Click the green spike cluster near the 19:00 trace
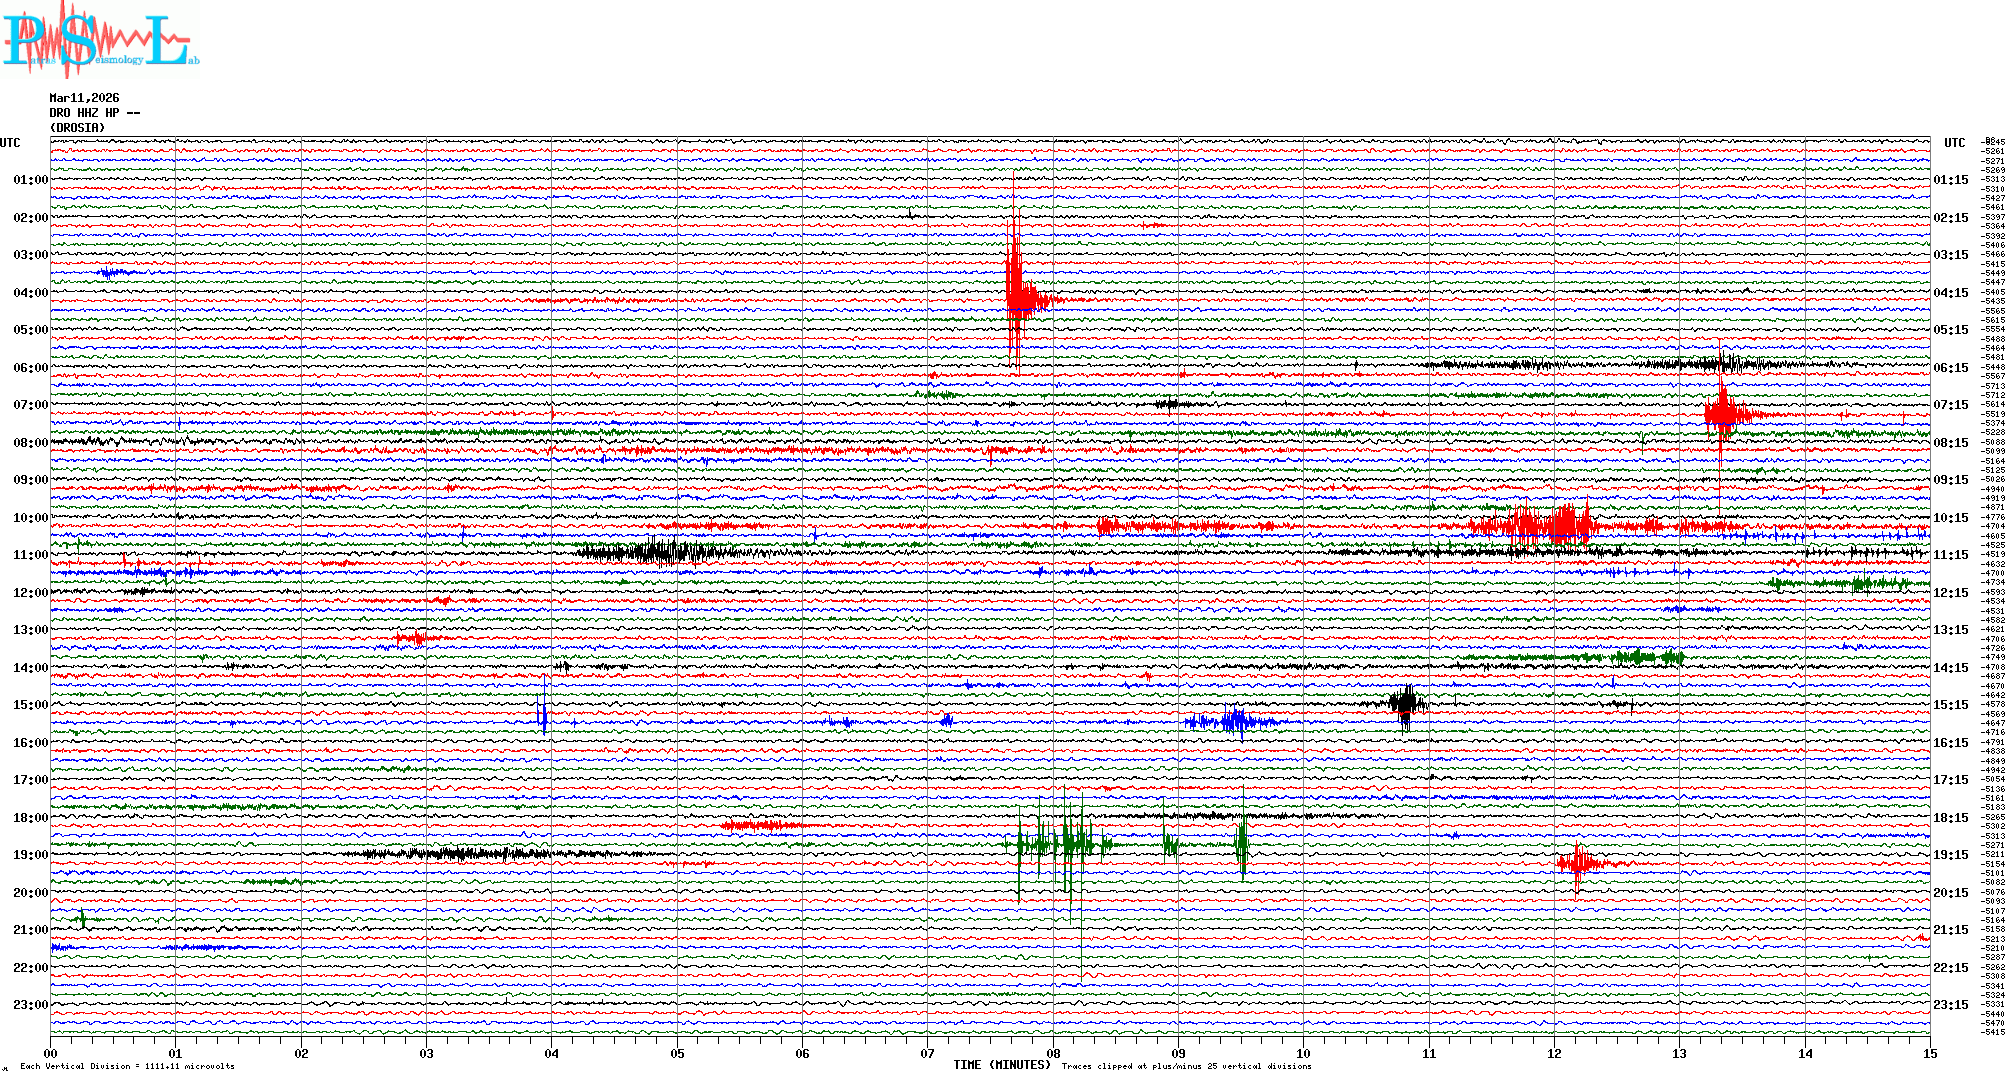 (x=1068, y=845)
